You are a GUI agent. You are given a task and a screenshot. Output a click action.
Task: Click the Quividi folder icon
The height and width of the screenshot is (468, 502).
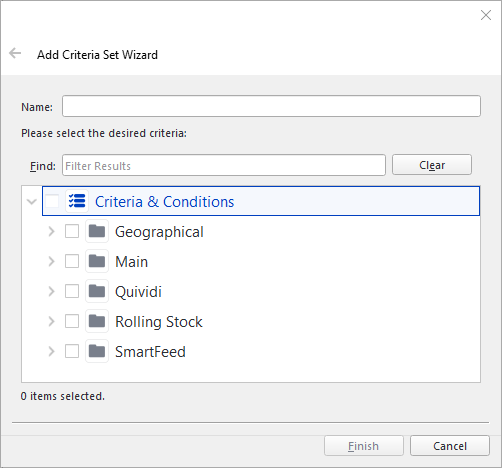[x=97, y=291]
